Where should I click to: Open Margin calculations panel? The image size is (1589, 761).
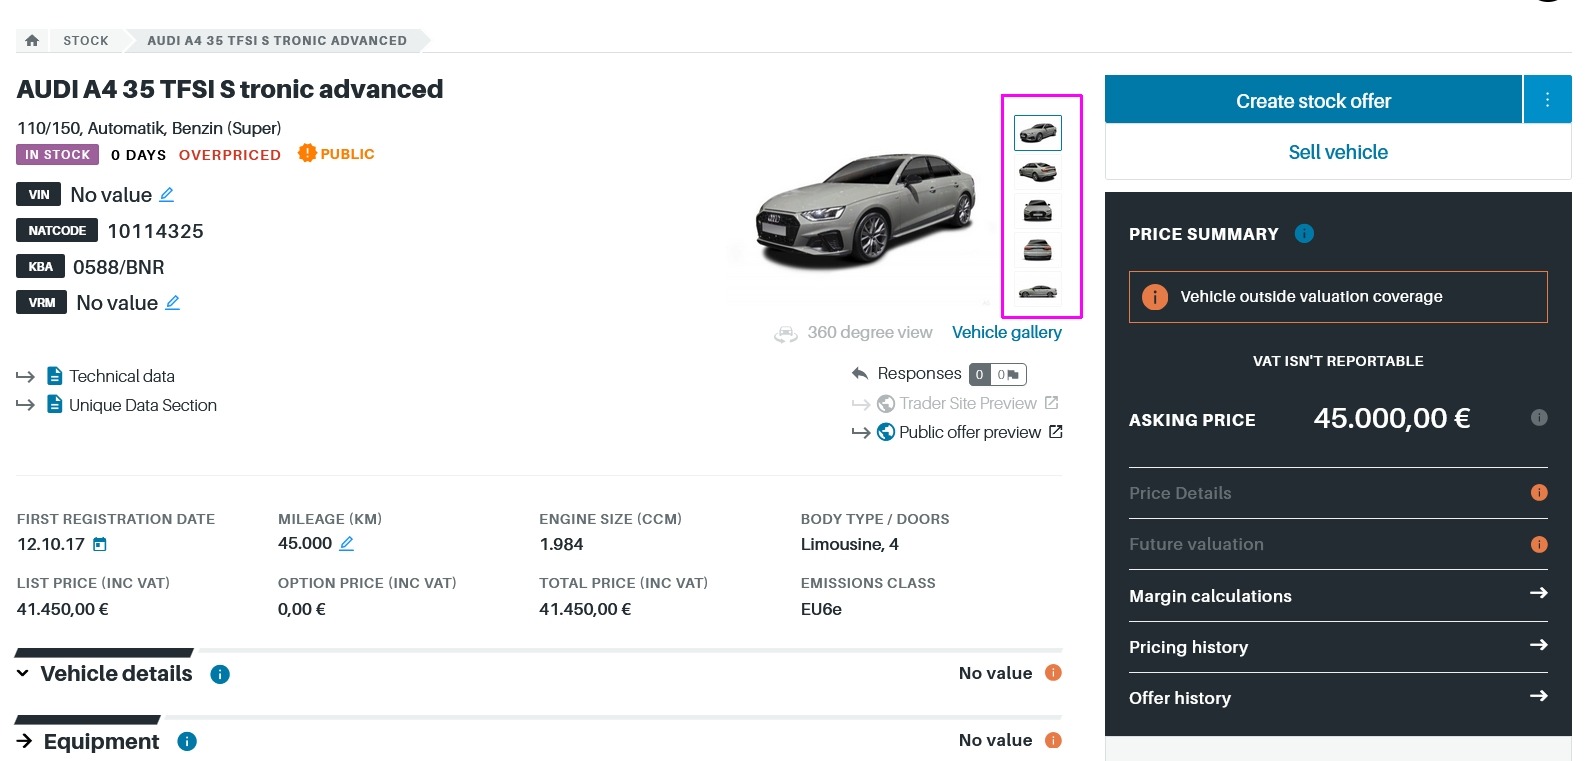(1338, 595)
